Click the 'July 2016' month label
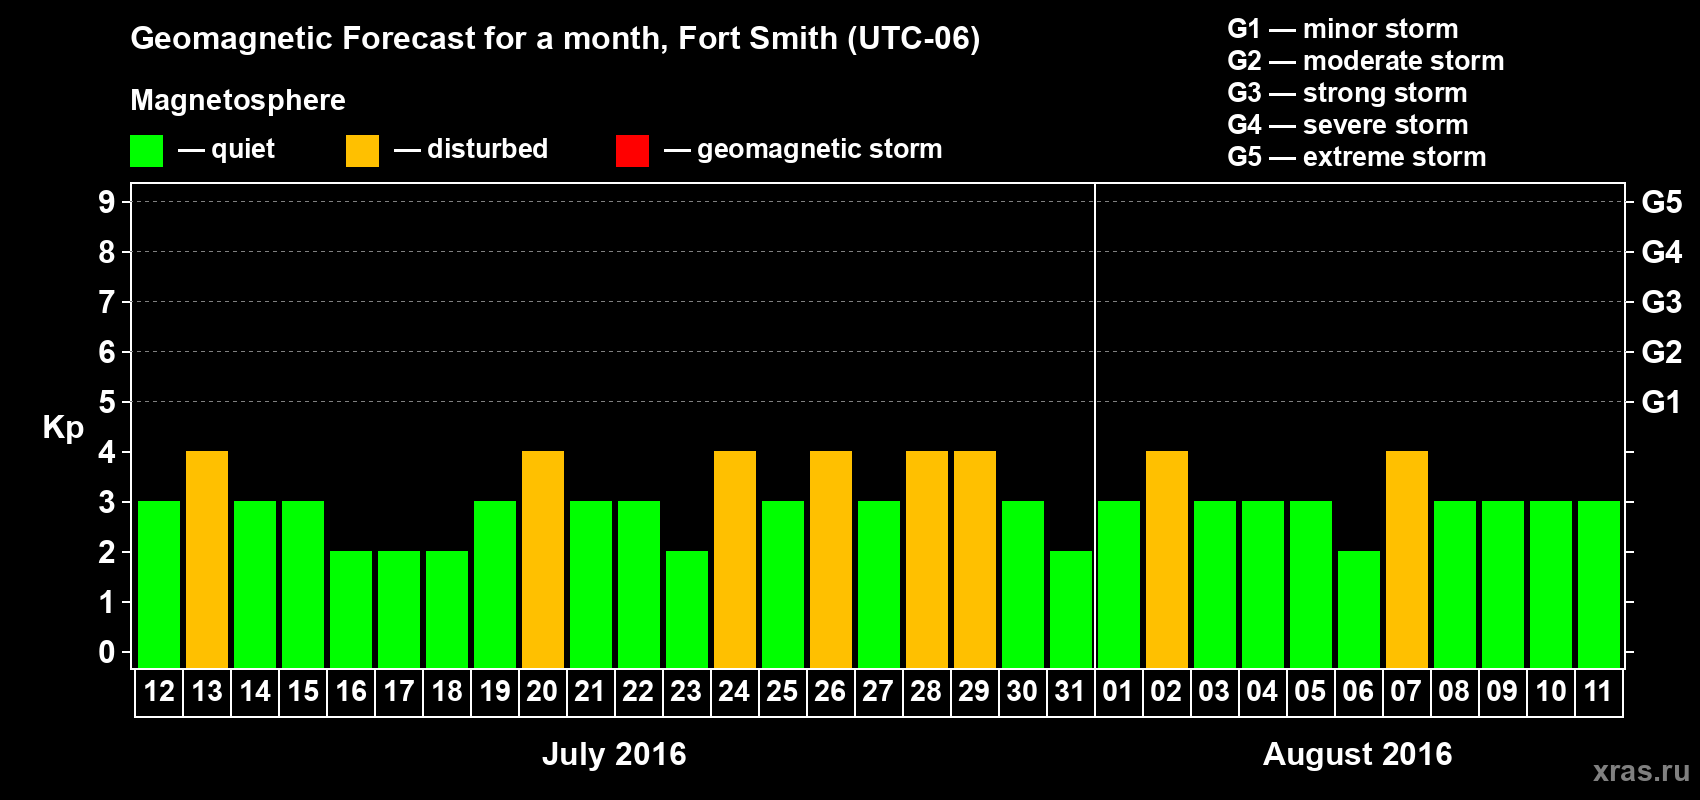The image size is (1700, 800). coord(614,754)
